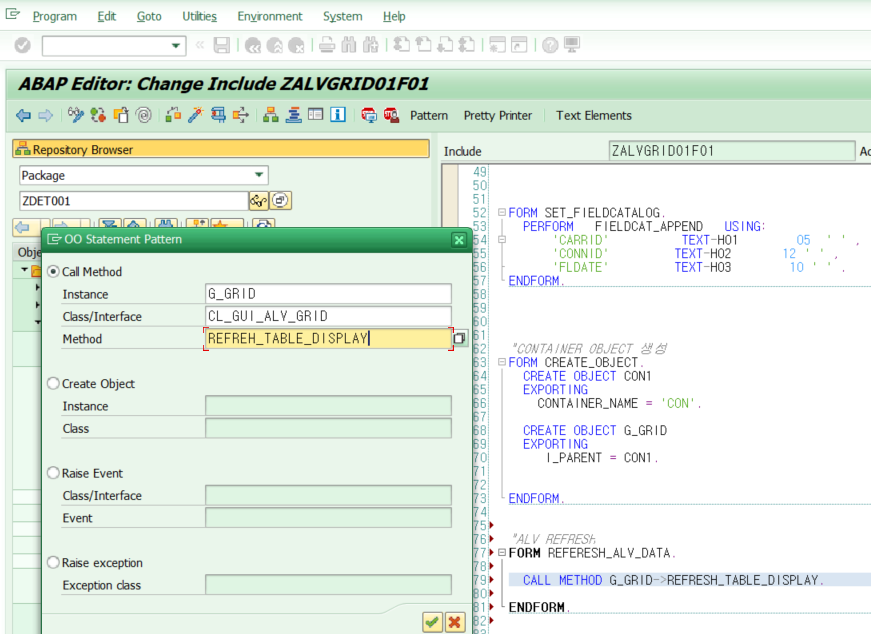Open the Package object type dropdown
871x634 pixels.
tap(259, 175)
